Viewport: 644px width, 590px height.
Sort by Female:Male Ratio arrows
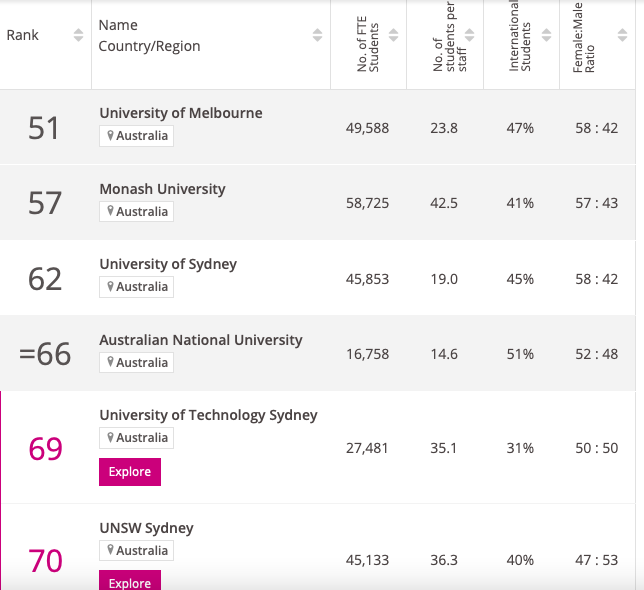623,35
